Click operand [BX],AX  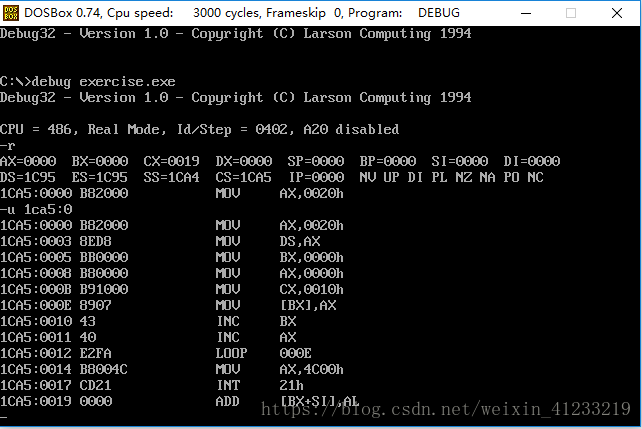(308, 305)
